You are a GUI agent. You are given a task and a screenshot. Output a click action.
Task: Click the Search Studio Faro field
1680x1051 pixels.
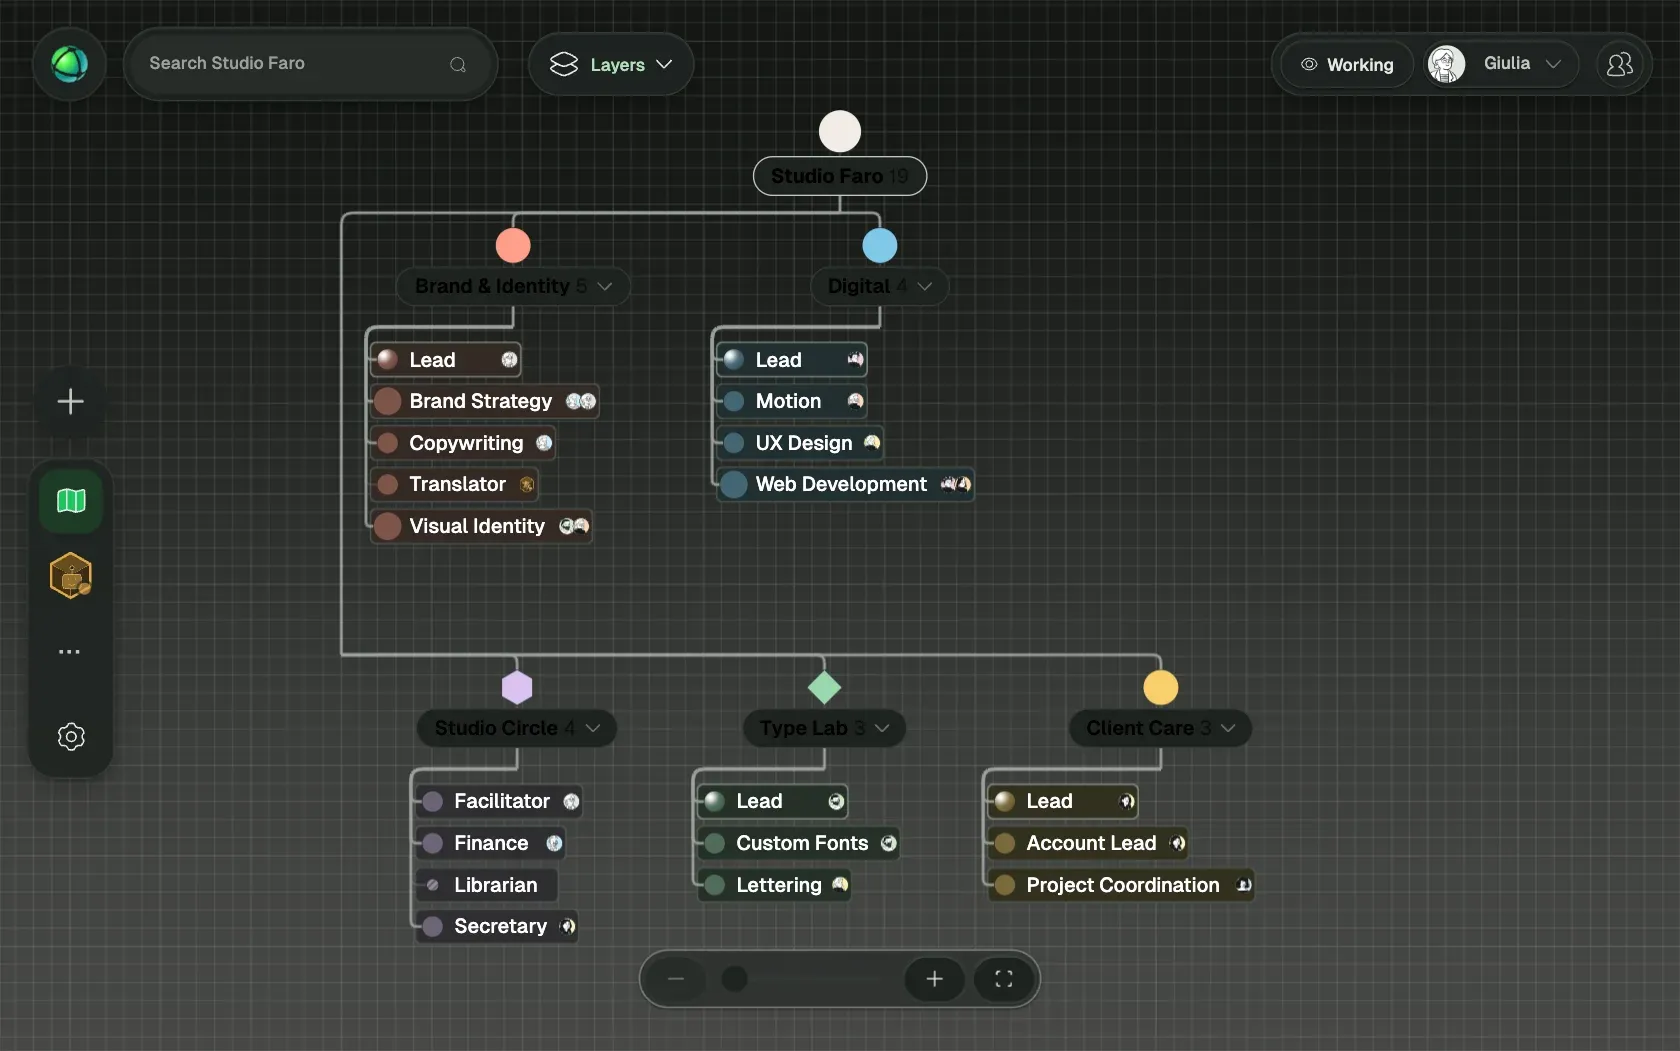(310, 64)
